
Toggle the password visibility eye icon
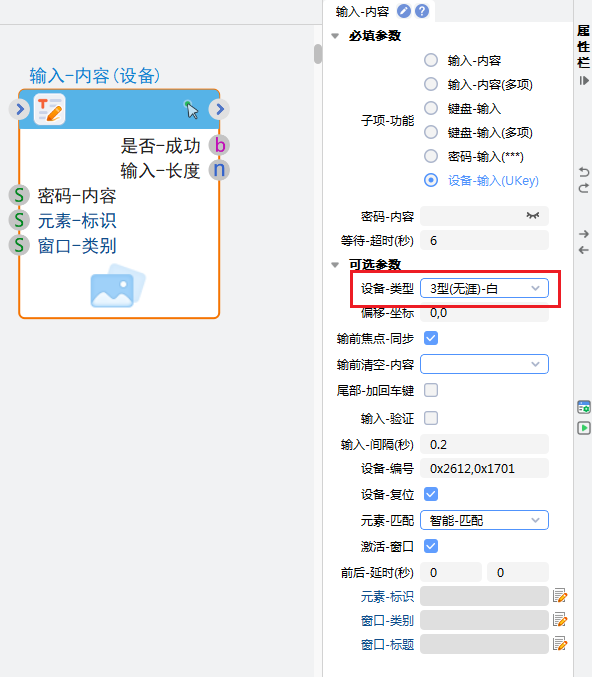[533, 215]
